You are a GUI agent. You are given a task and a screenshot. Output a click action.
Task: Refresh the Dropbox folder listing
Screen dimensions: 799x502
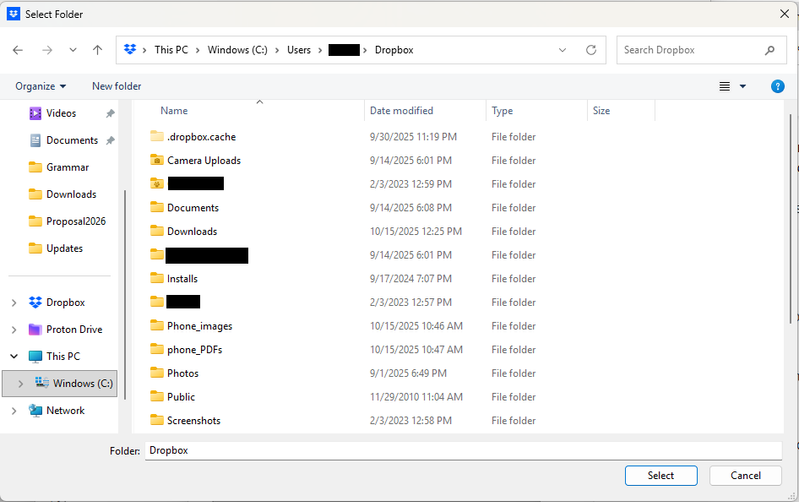pyautogui.click(x=591, y=50)
